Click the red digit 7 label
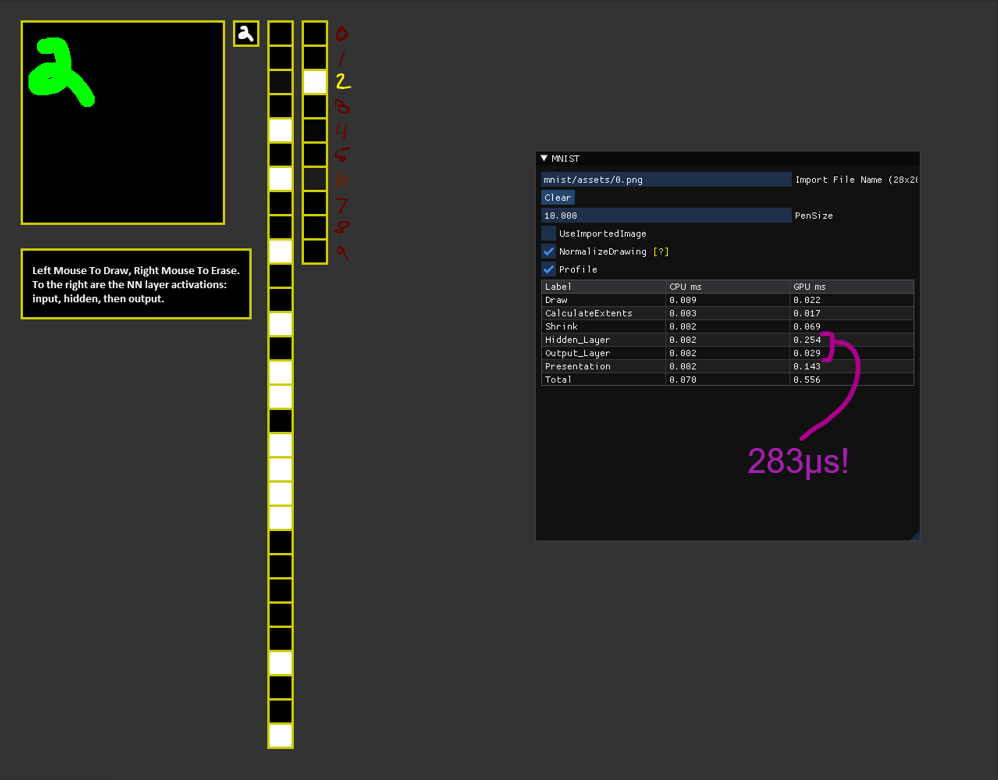 [x=340, y=204]
